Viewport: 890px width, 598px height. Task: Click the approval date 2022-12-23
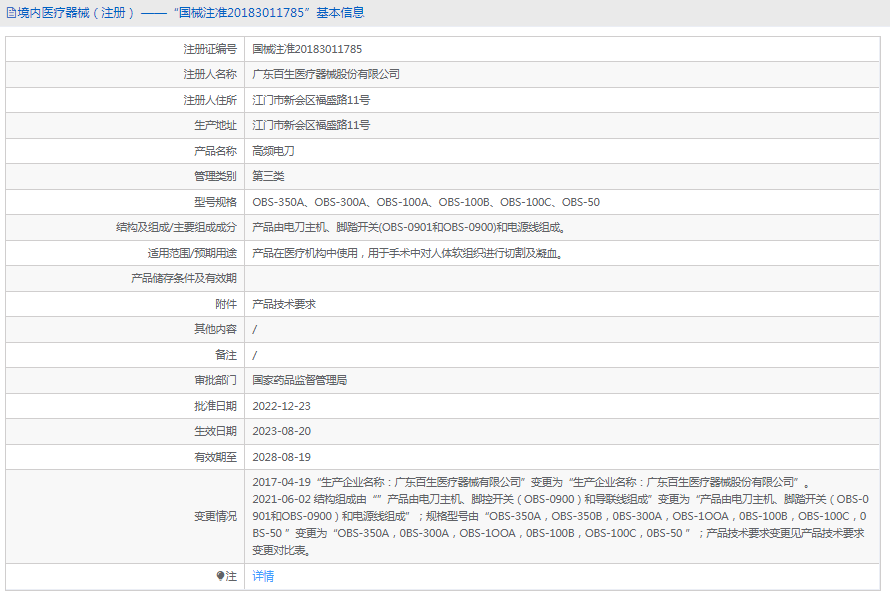click(x=282, y=406)
